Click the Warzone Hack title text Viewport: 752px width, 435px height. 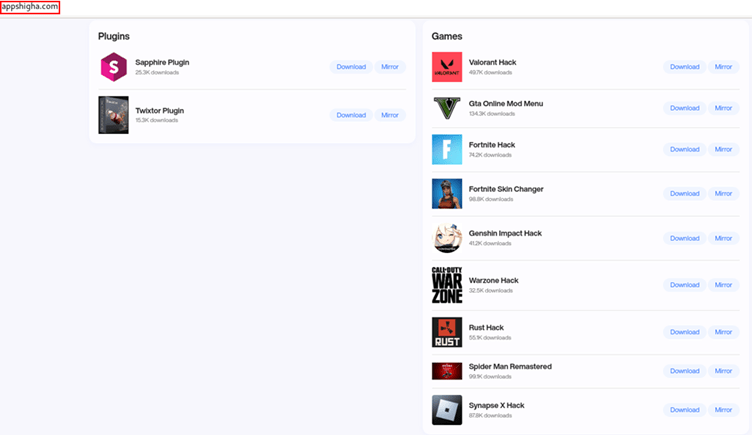tap(494, 280)
